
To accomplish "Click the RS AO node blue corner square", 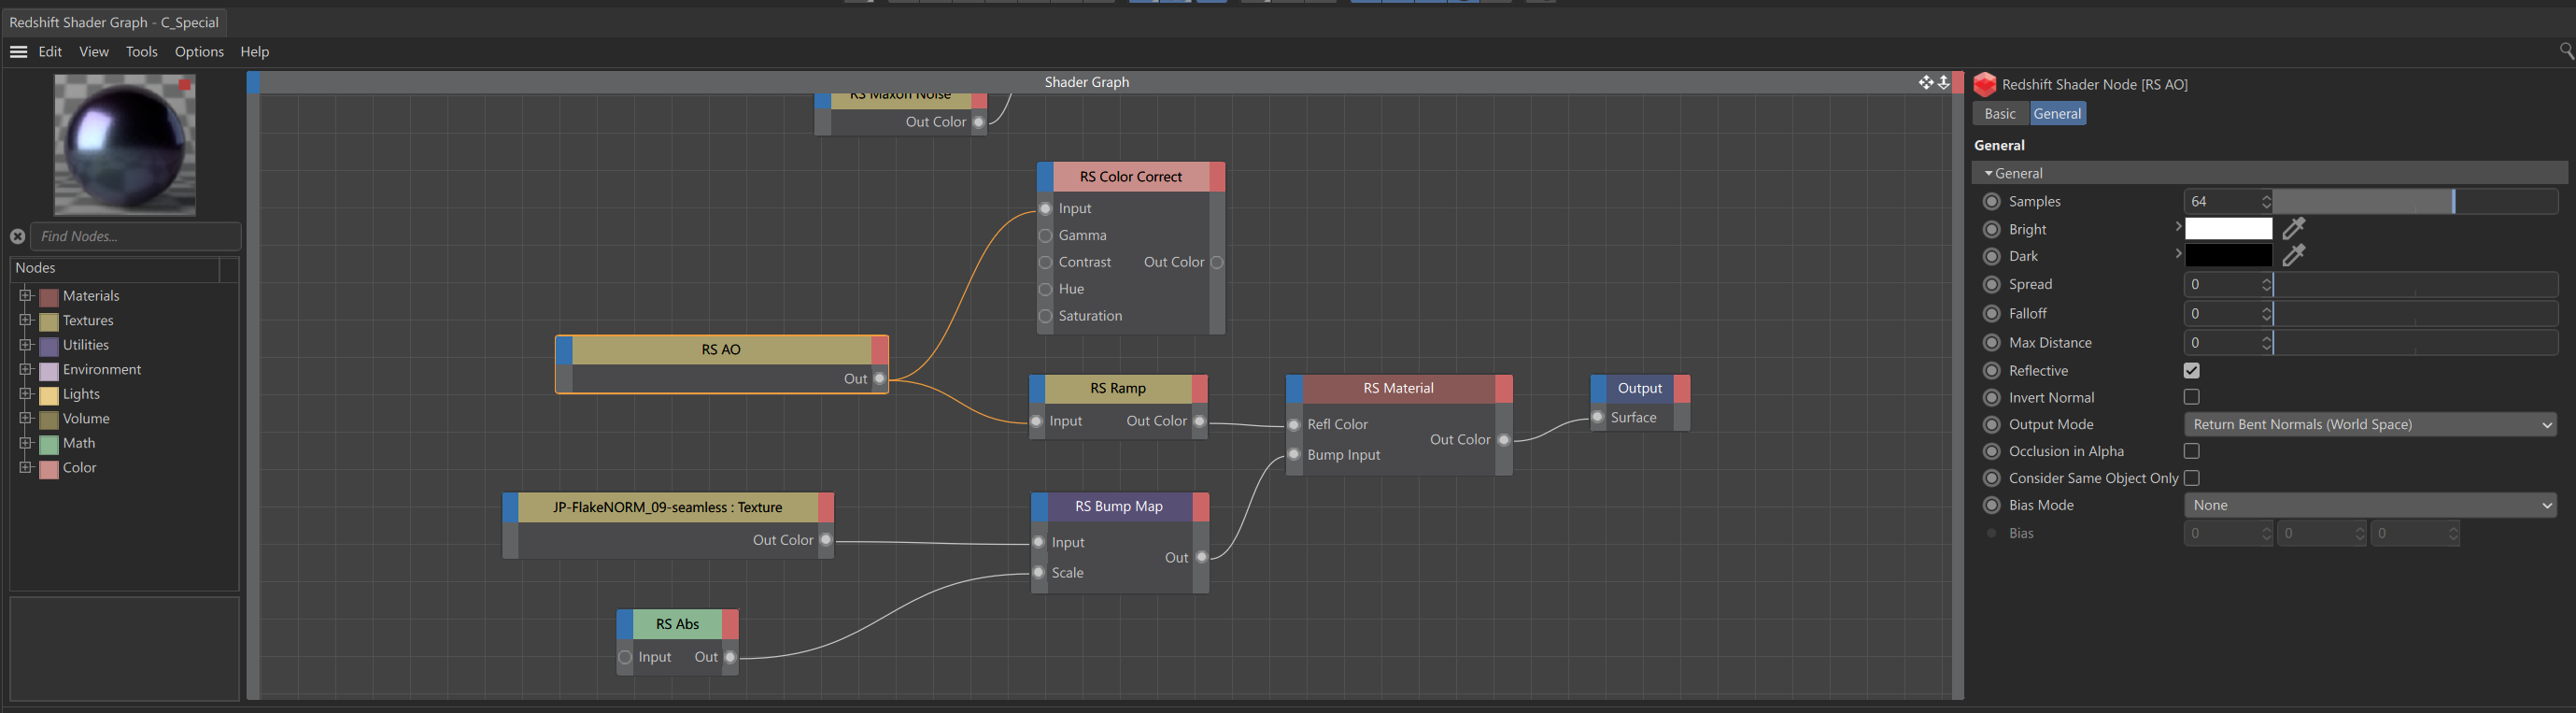I will click(x=564, y=350).
